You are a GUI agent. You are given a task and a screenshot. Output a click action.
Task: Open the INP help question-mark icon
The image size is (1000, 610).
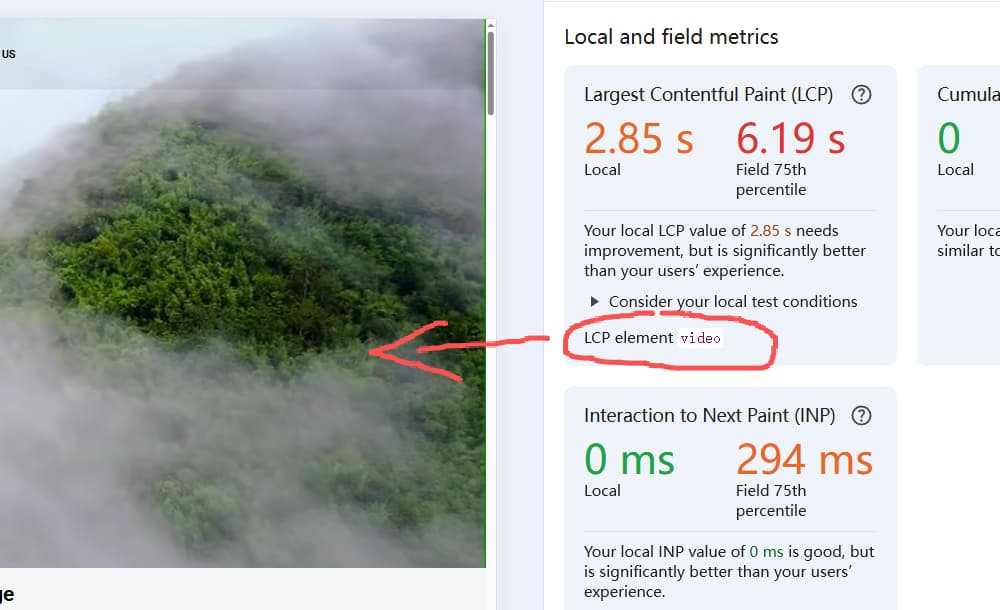coord(861,416)
